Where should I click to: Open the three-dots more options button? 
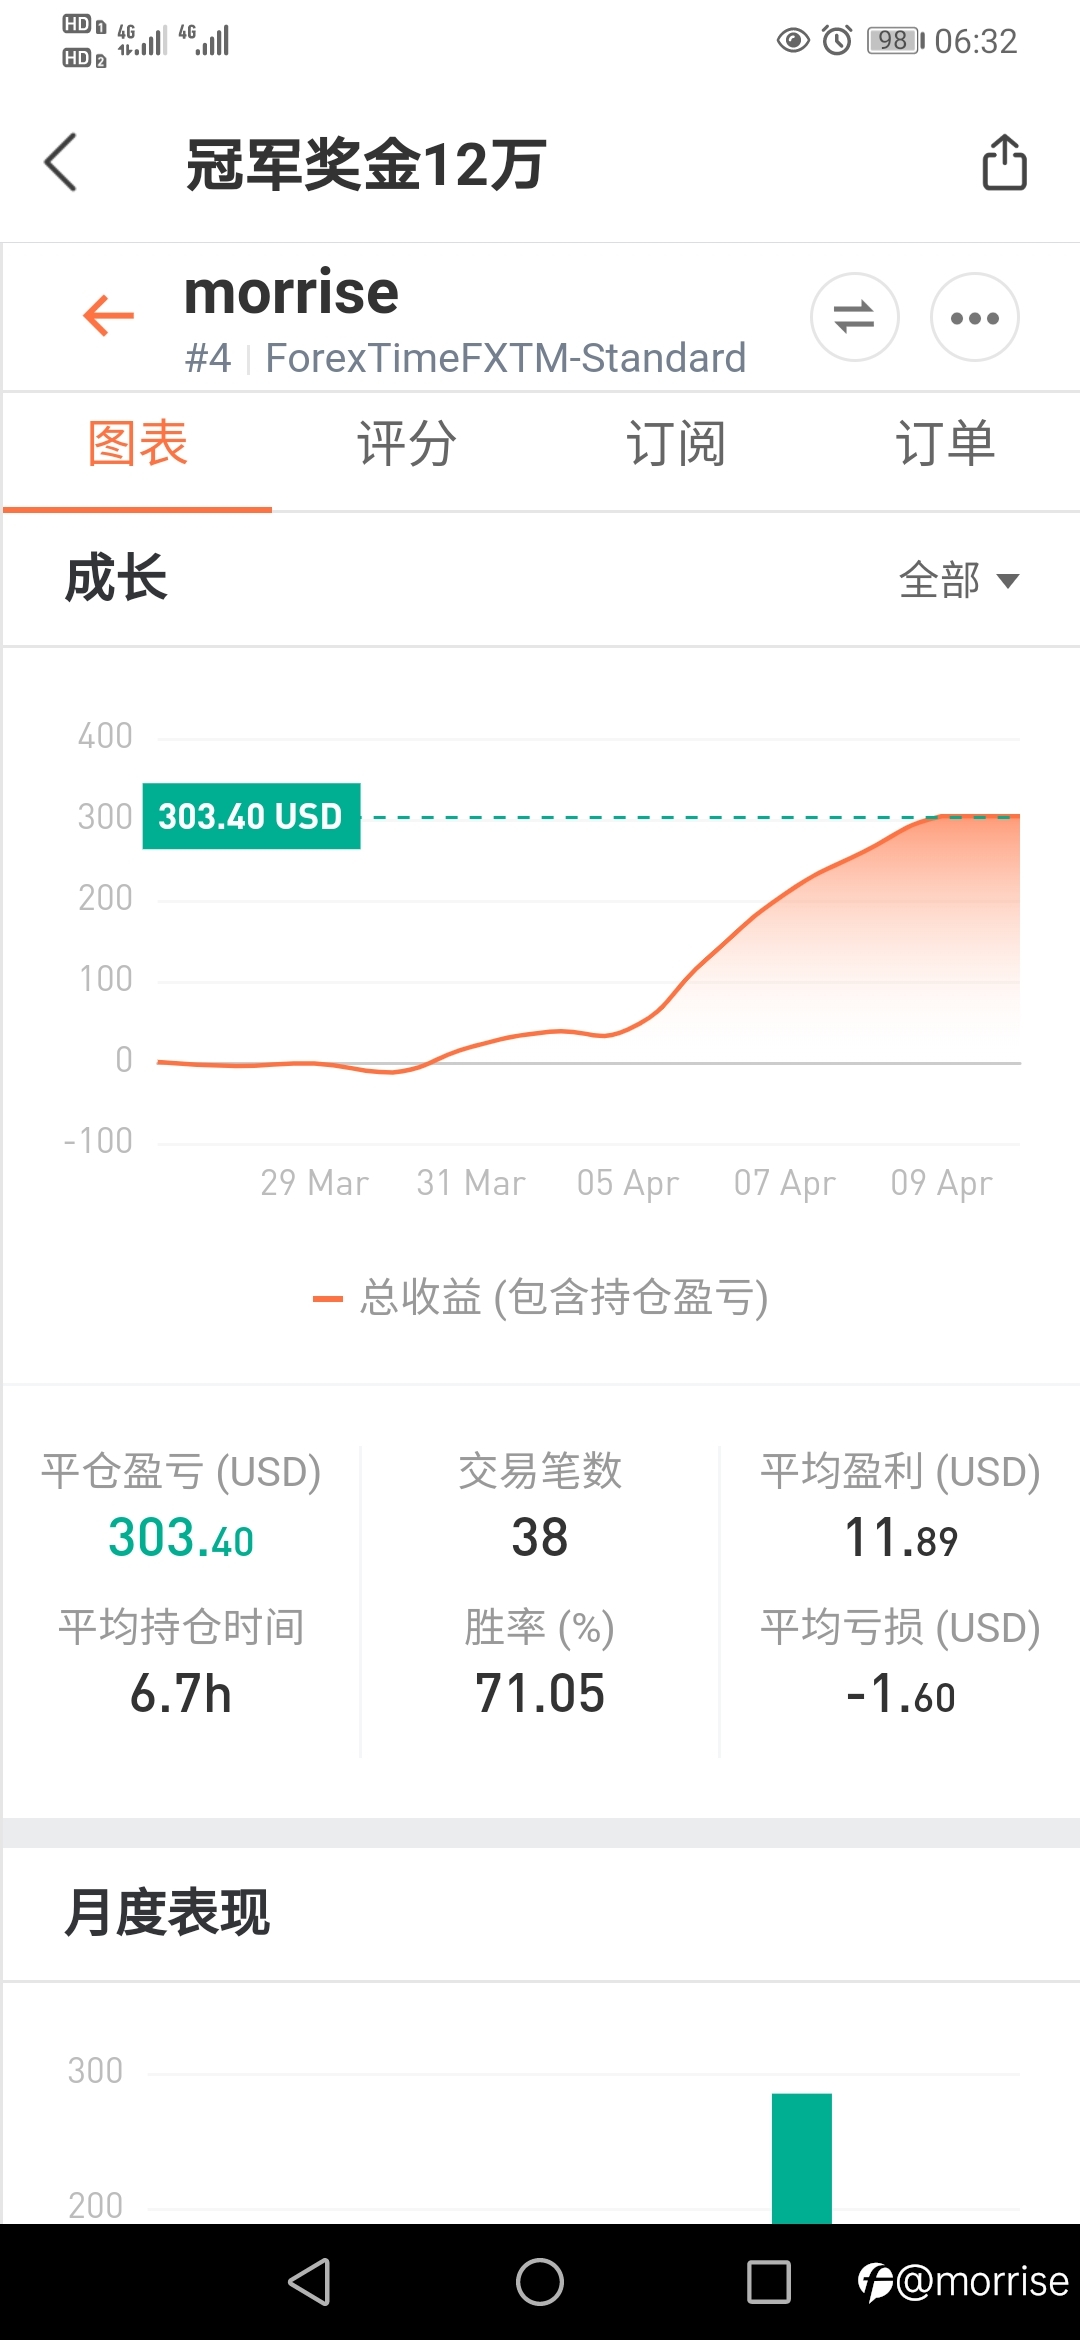[x=975, y=317]
